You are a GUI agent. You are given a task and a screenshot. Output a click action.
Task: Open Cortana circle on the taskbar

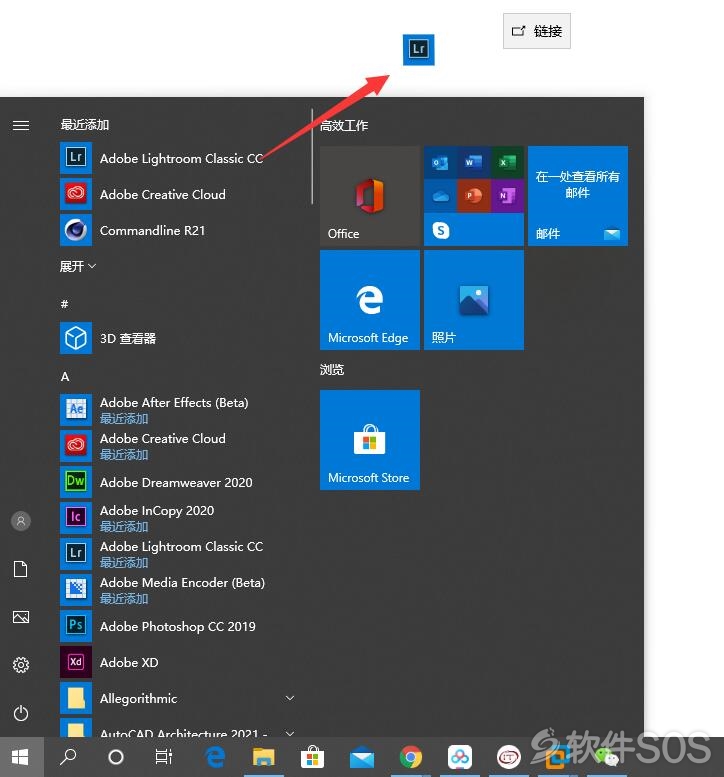[x=115, y=757]
